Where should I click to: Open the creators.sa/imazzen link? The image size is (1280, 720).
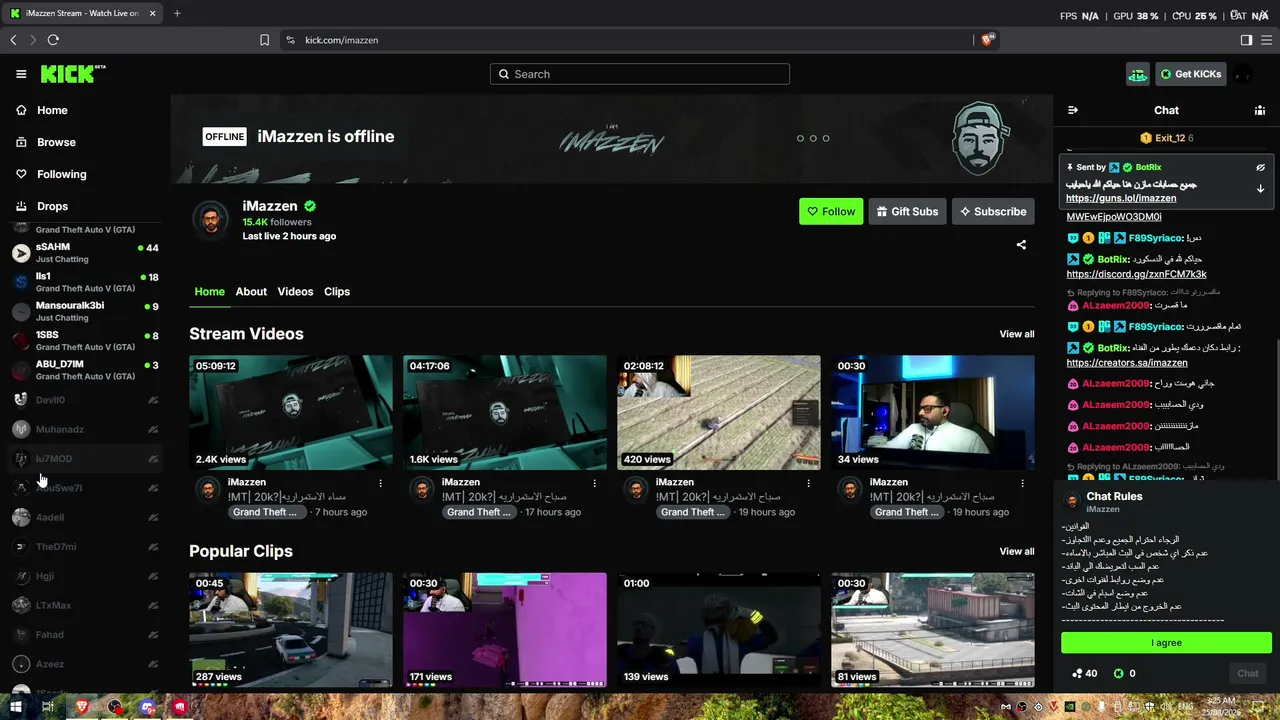(1127, 363)
